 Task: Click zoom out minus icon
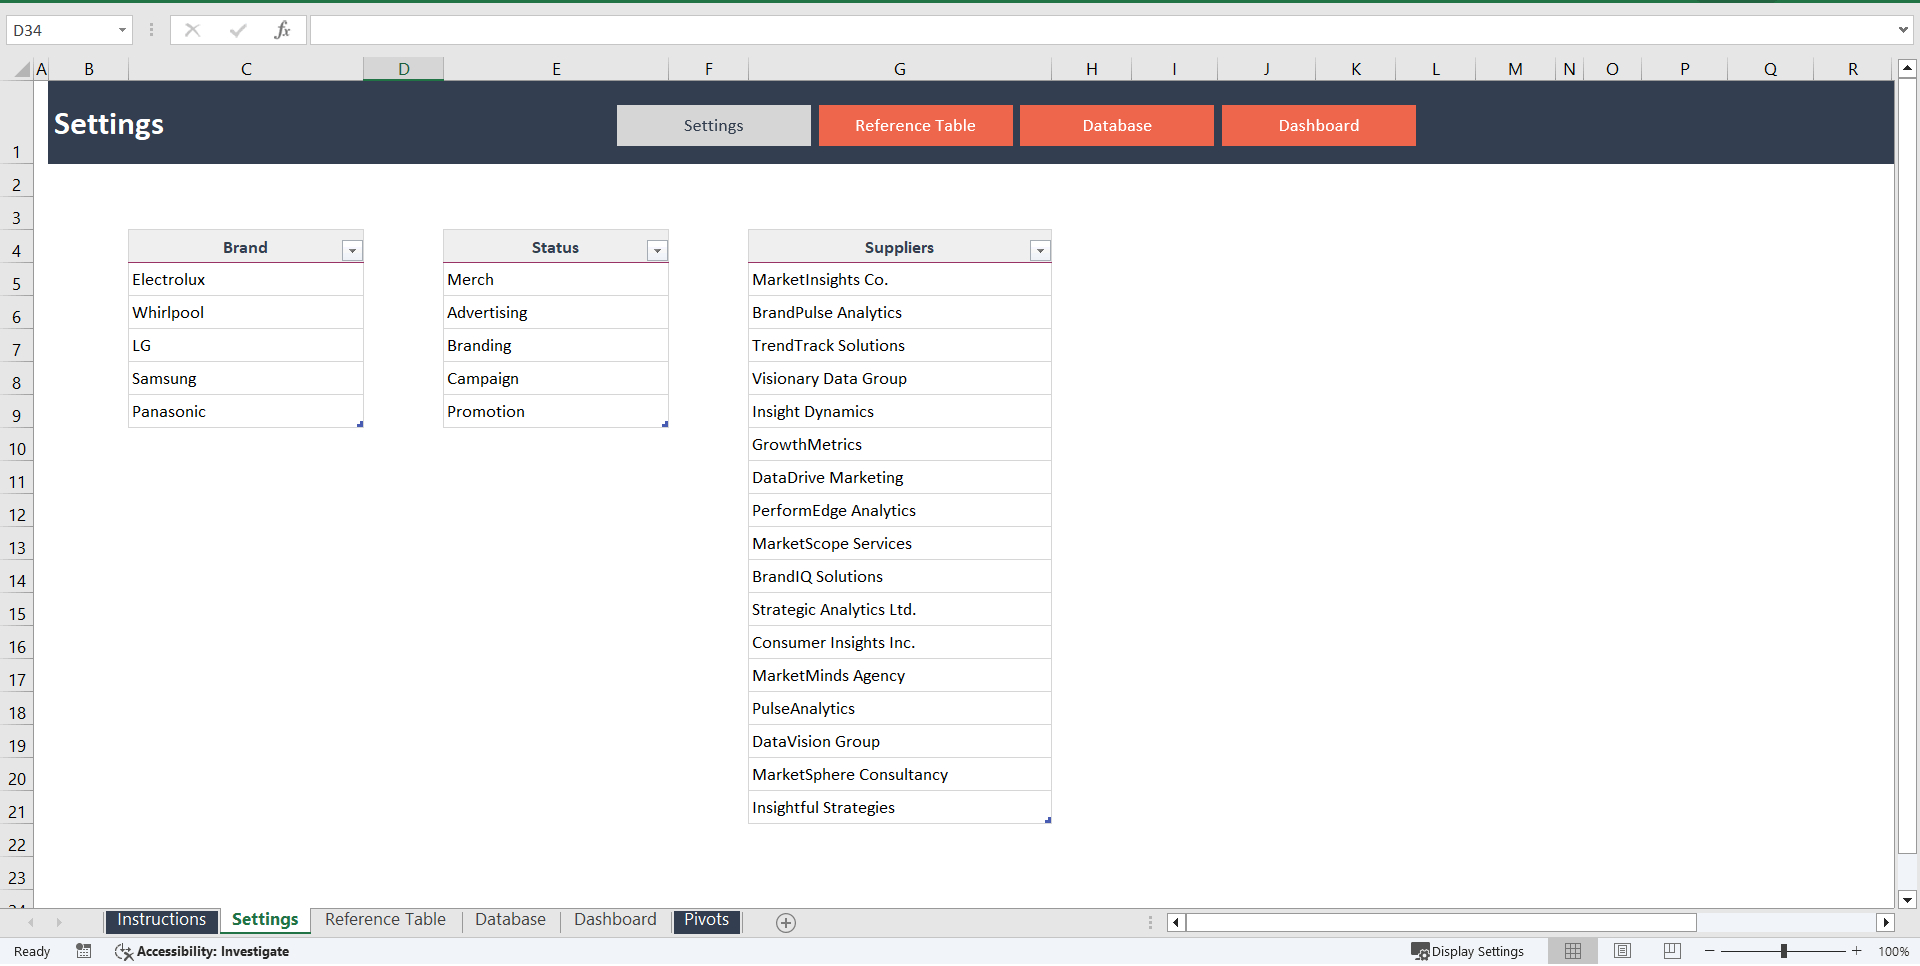pyautogui.click(x=1710, y=951)
